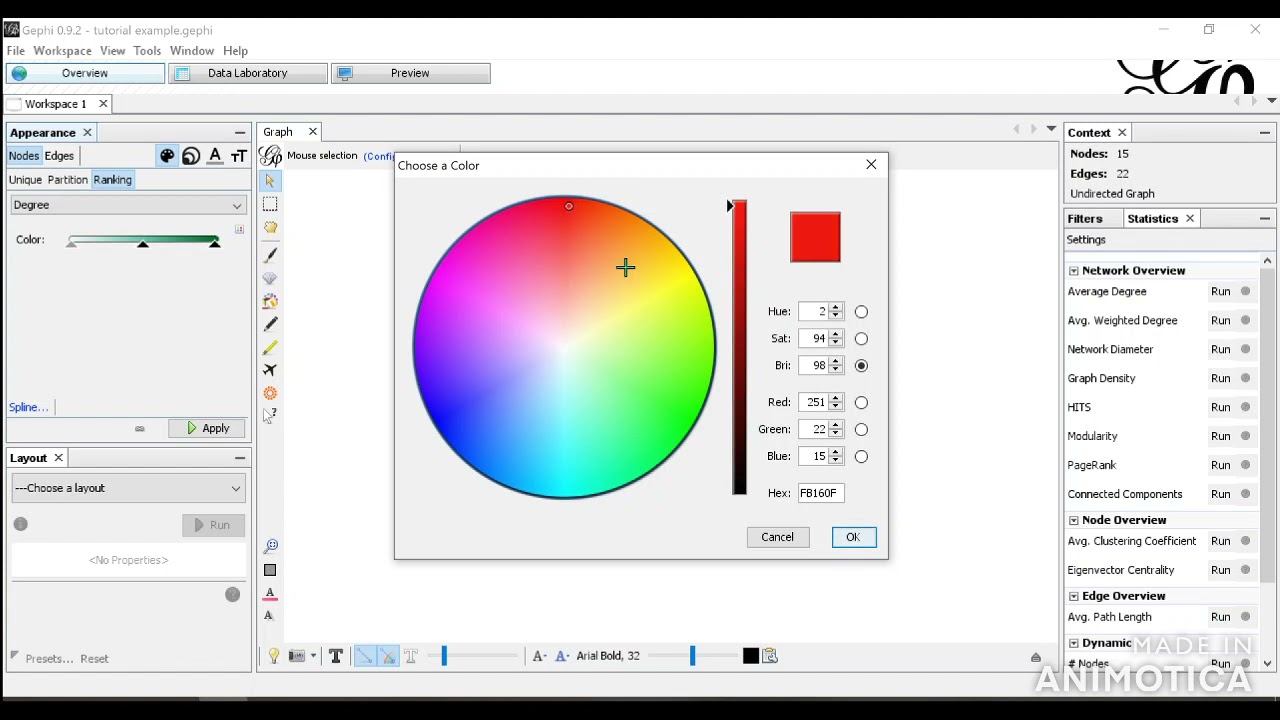
Task: Open the Tools menu
Action: (x=147, y=51)
